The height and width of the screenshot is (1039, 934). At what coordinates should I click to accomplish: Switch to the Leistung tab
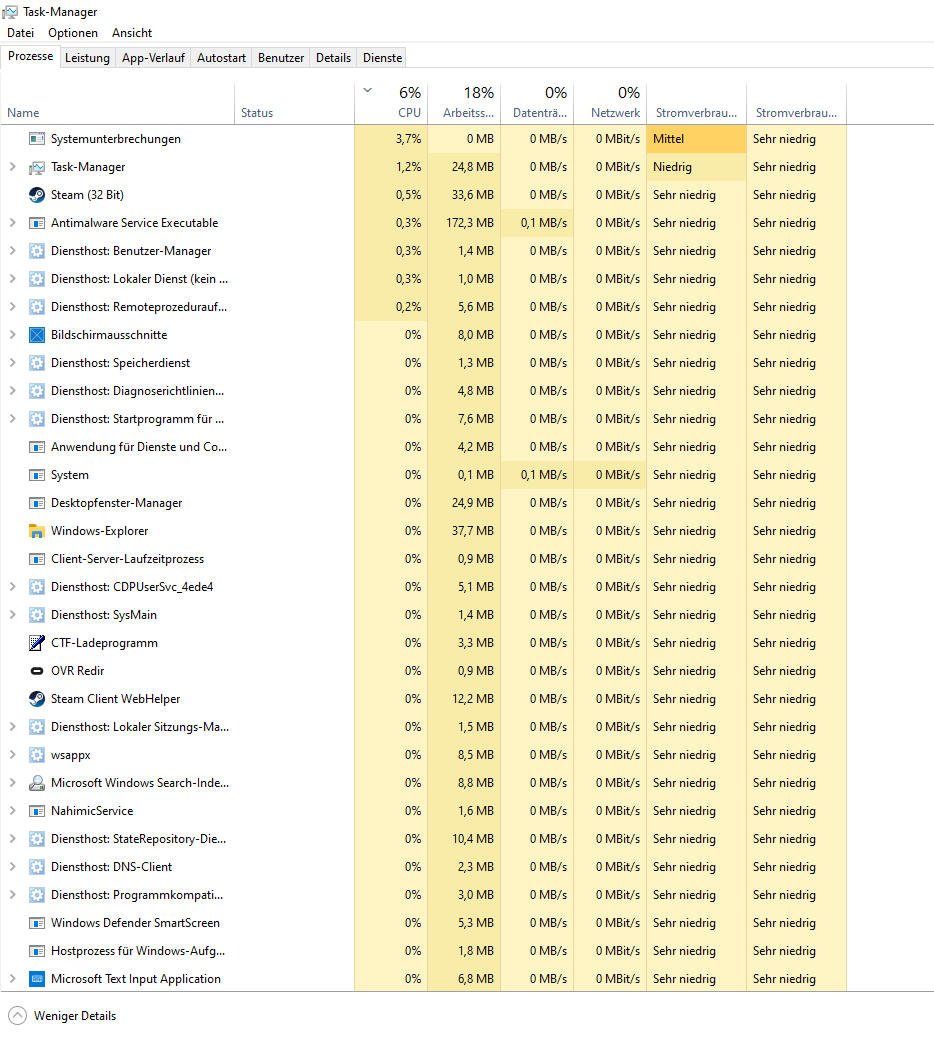pos(87,57)
